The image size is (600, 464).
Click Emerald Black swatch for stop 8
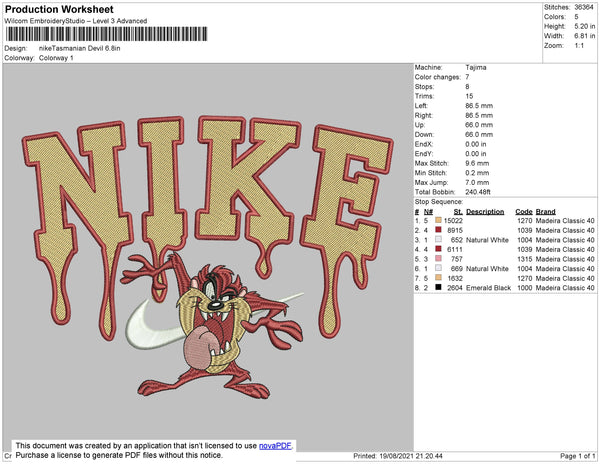tap(438, 287)
